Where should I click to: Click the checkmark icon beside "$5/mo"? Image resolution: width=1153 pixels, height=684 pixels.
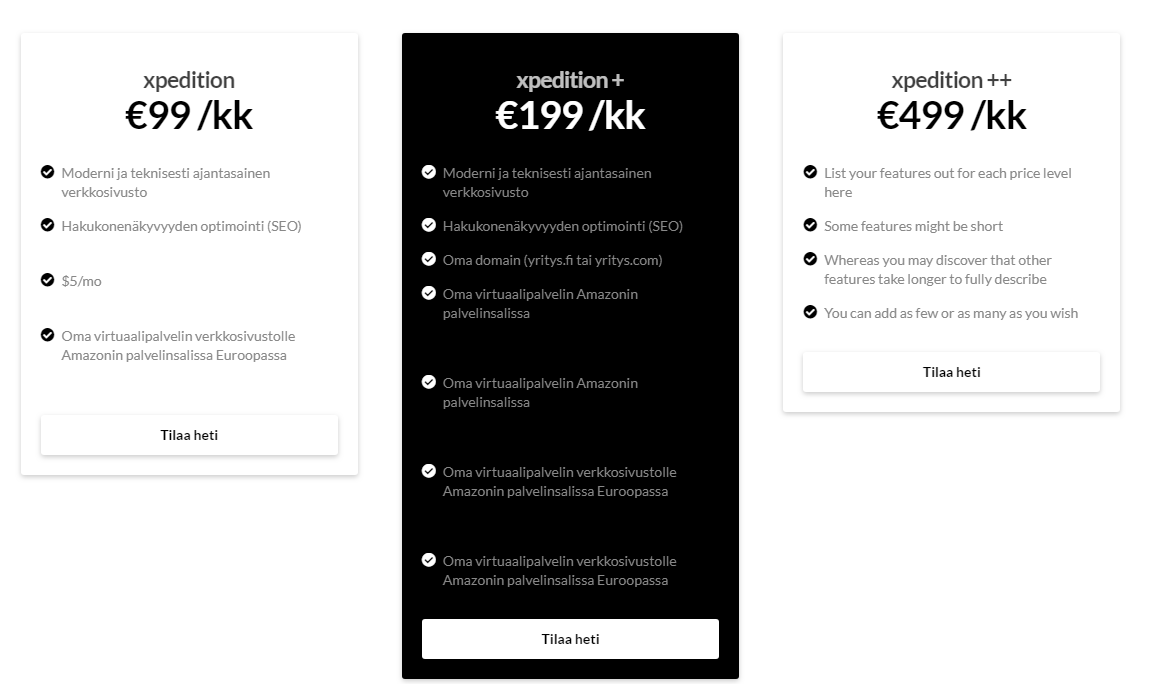point(47,280)
